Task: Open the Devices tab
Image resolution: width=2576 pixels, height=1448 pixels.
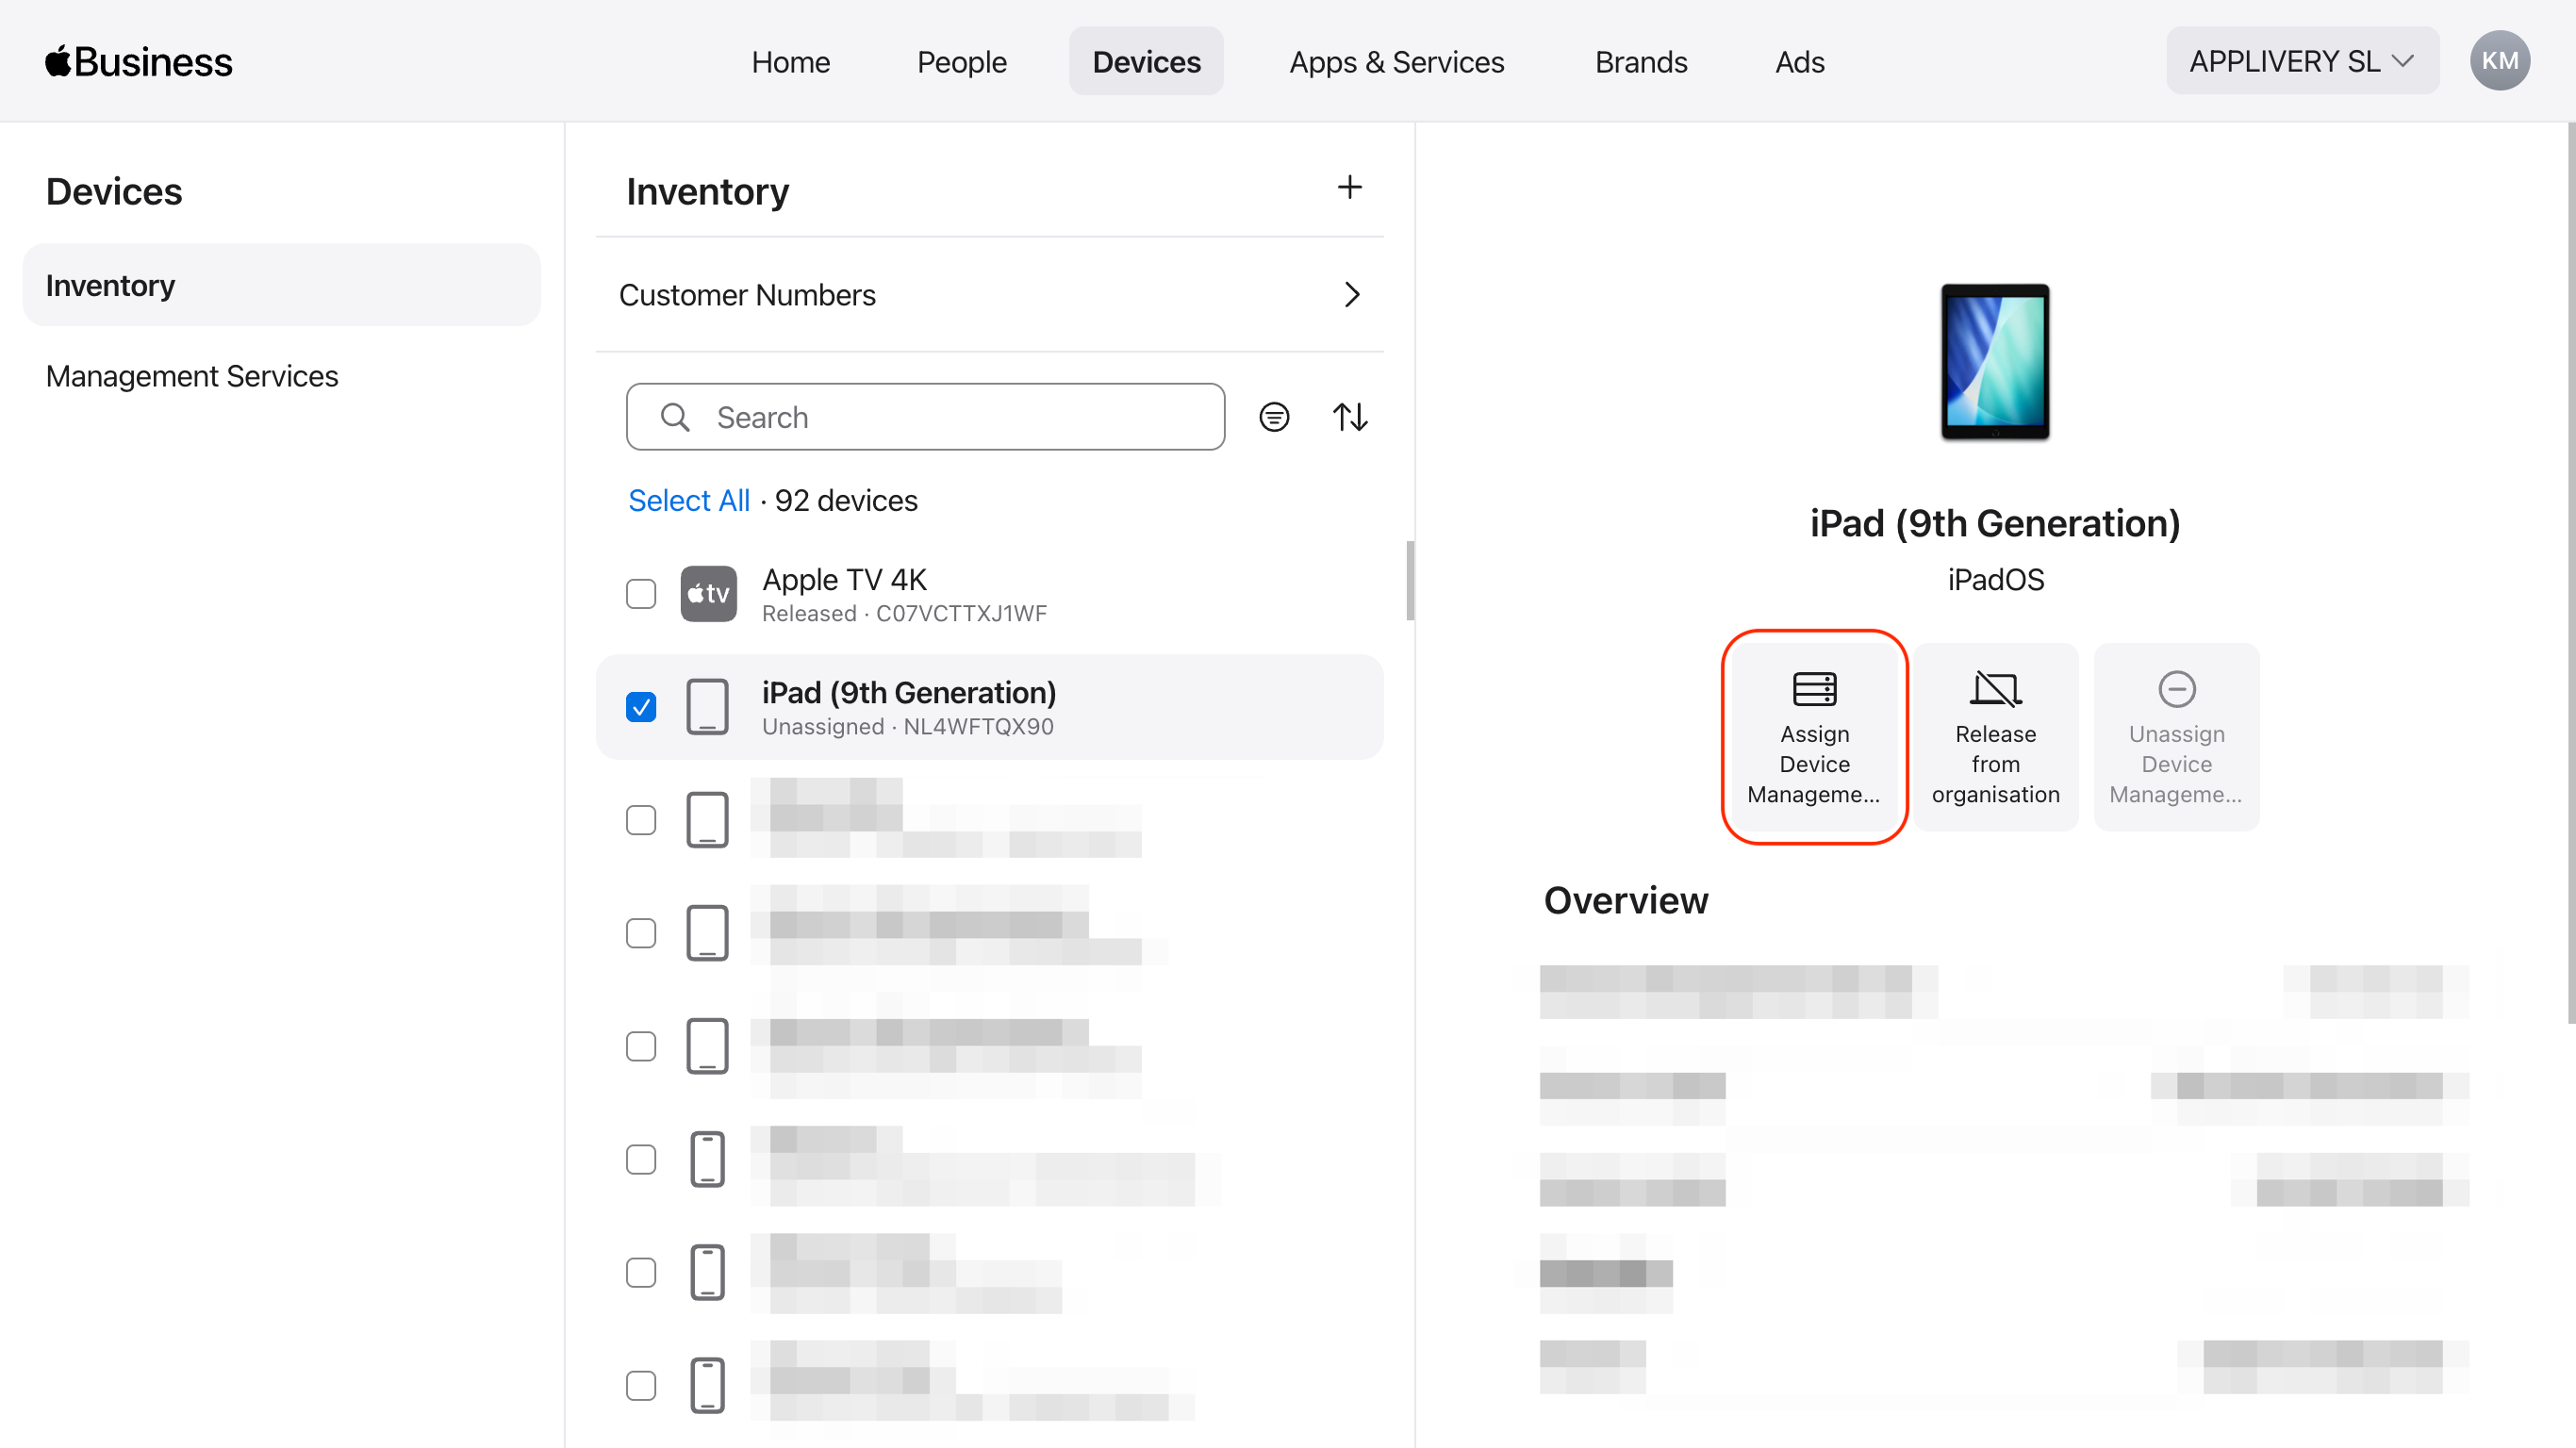Action: tap(1146, 62)
